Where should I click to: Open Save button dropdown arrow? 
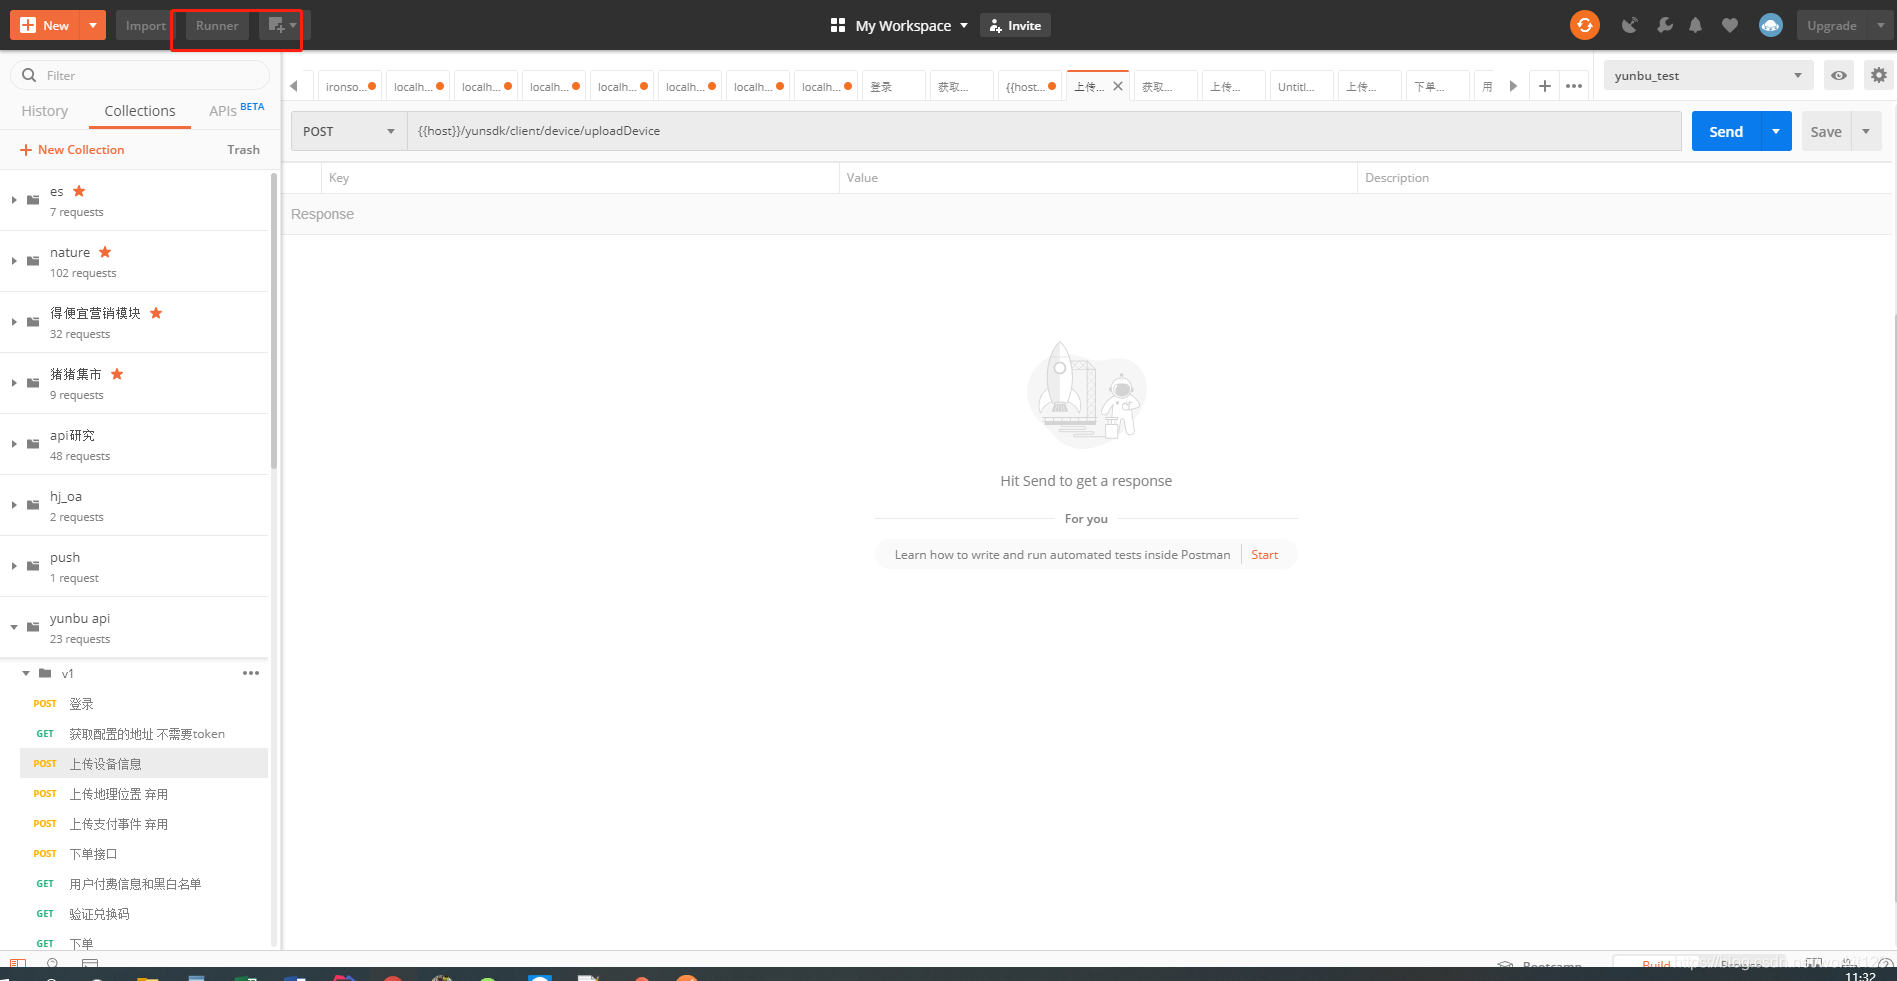(1866, 131)
